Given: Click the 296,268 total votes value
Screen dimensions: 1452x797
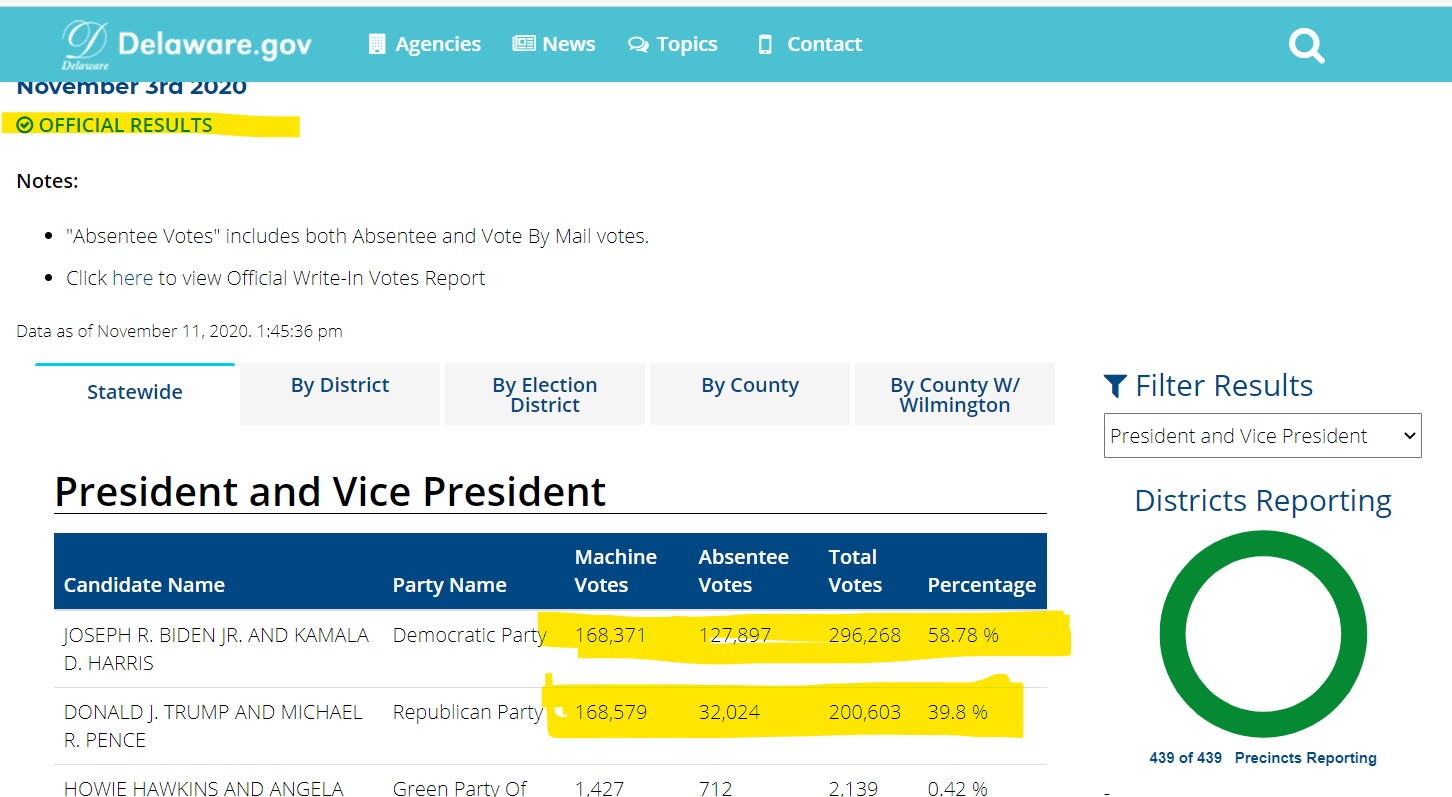Looking at the screenshot, I should [864, 635].
